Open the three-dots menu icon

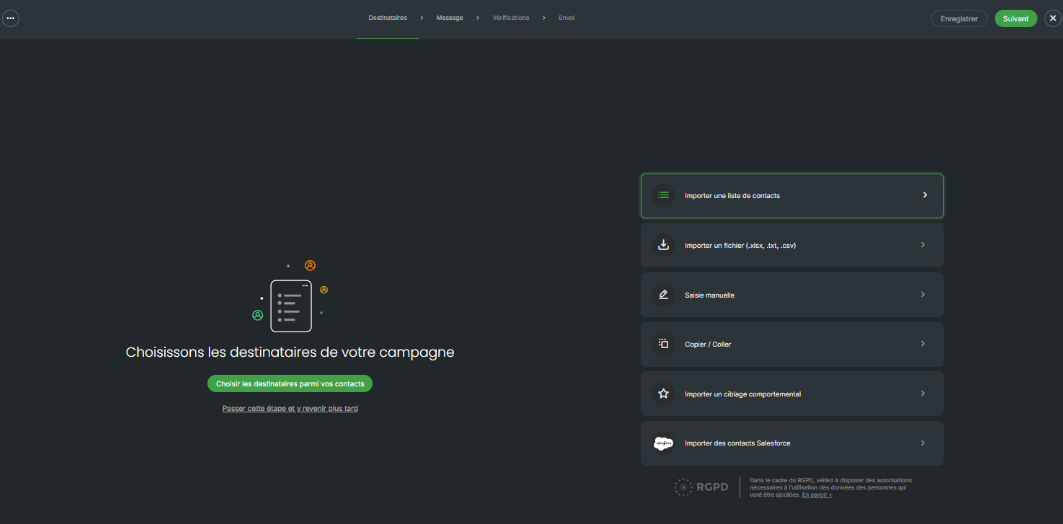[10, 18]
